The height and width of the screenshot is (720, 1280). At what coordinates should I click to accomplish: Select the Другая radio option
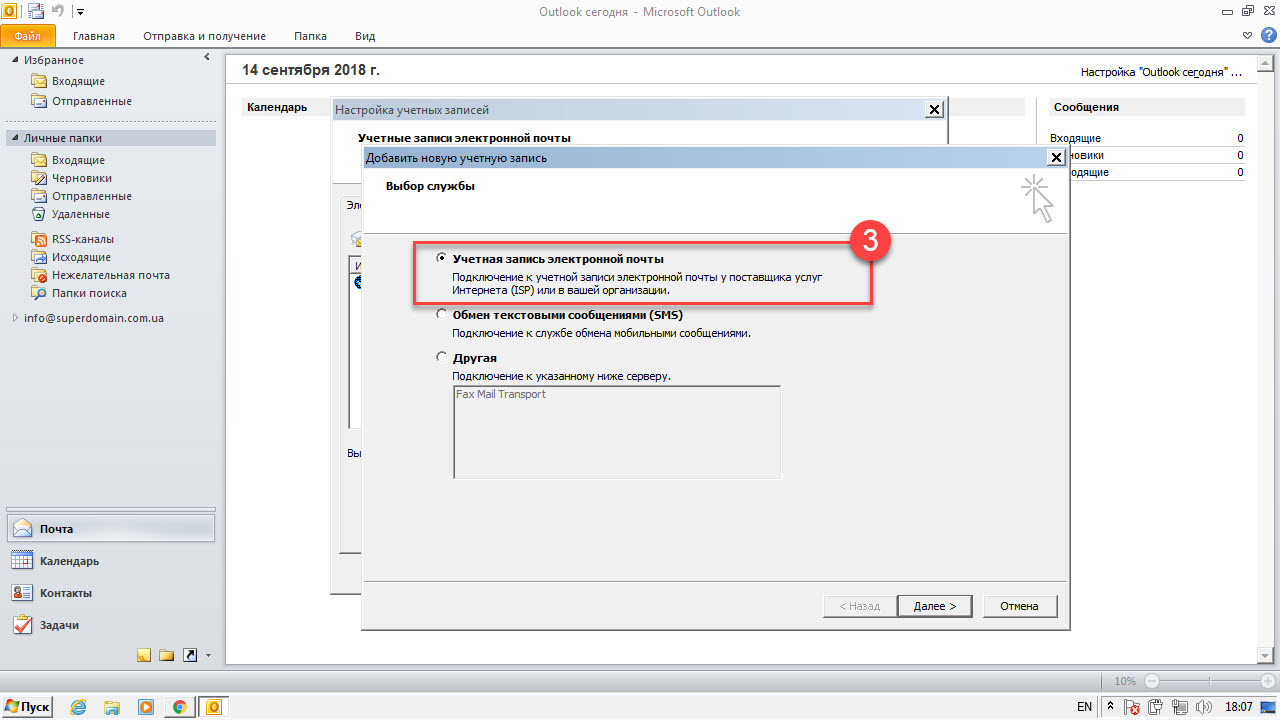point(441,357)
